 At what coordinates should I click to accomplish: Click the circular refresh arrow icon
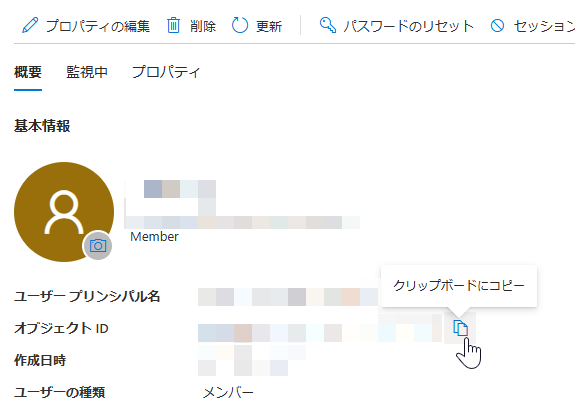240,26
